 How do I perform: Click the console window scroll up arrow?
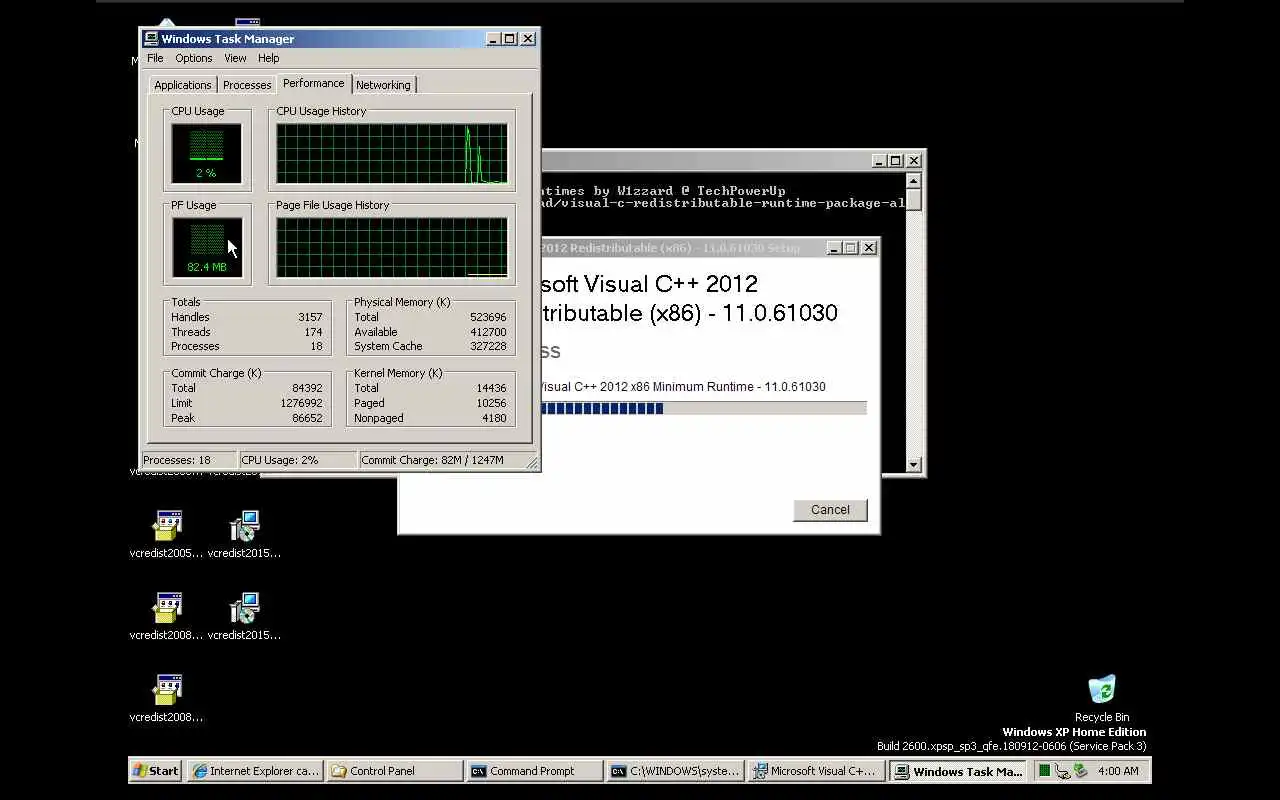913,181
